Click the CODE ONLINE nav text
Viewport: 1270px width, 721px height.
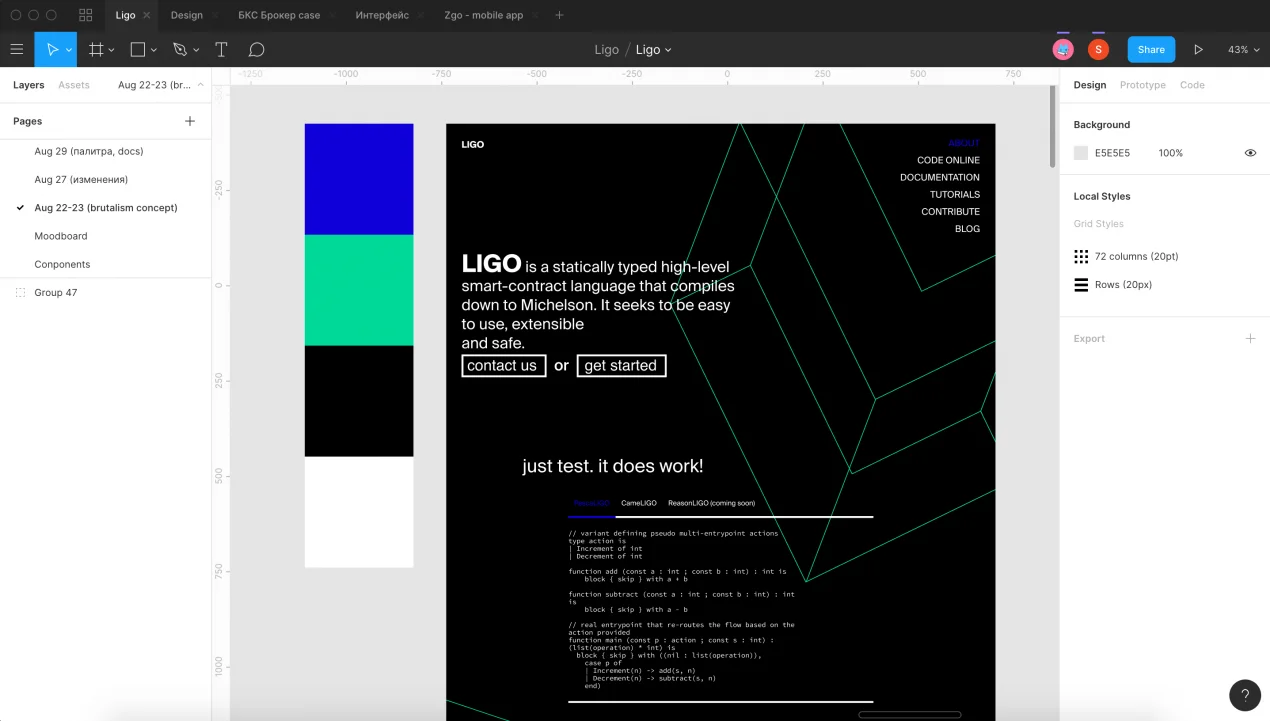(x=948, y=160)
